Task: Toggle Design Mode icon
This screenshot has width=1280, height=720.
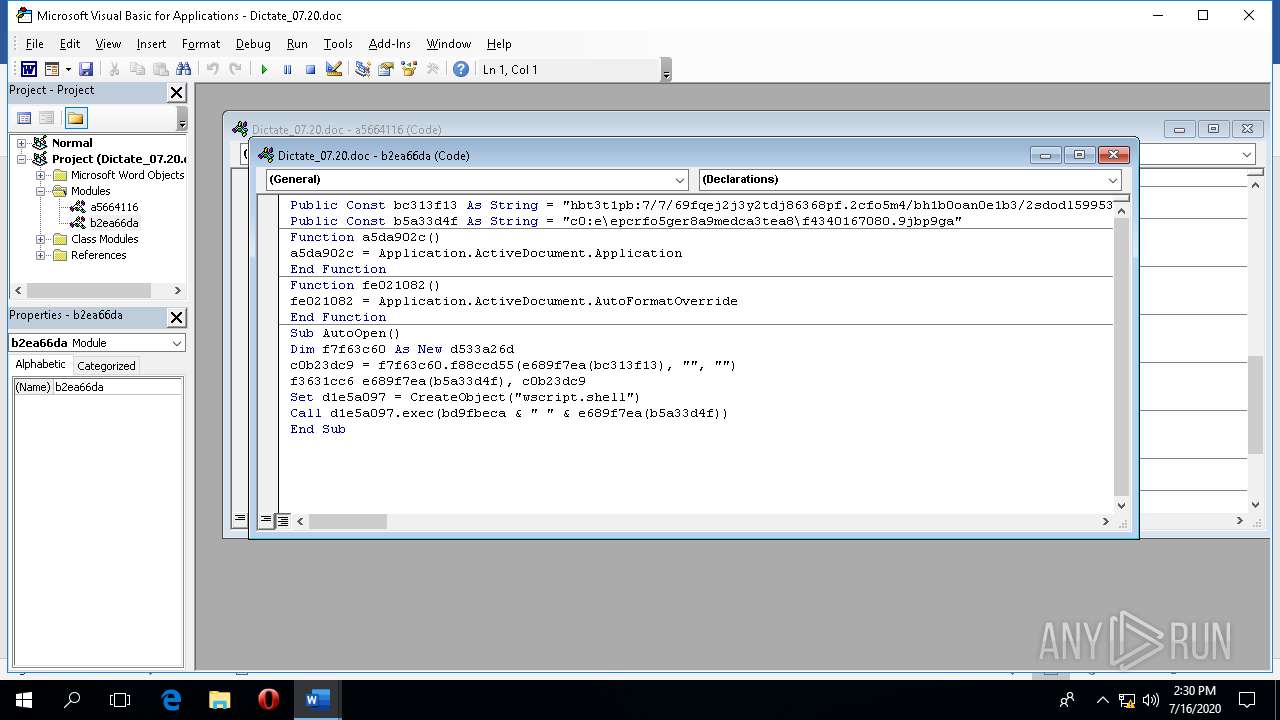Action: pyautogui.click(x=334, y=69)
